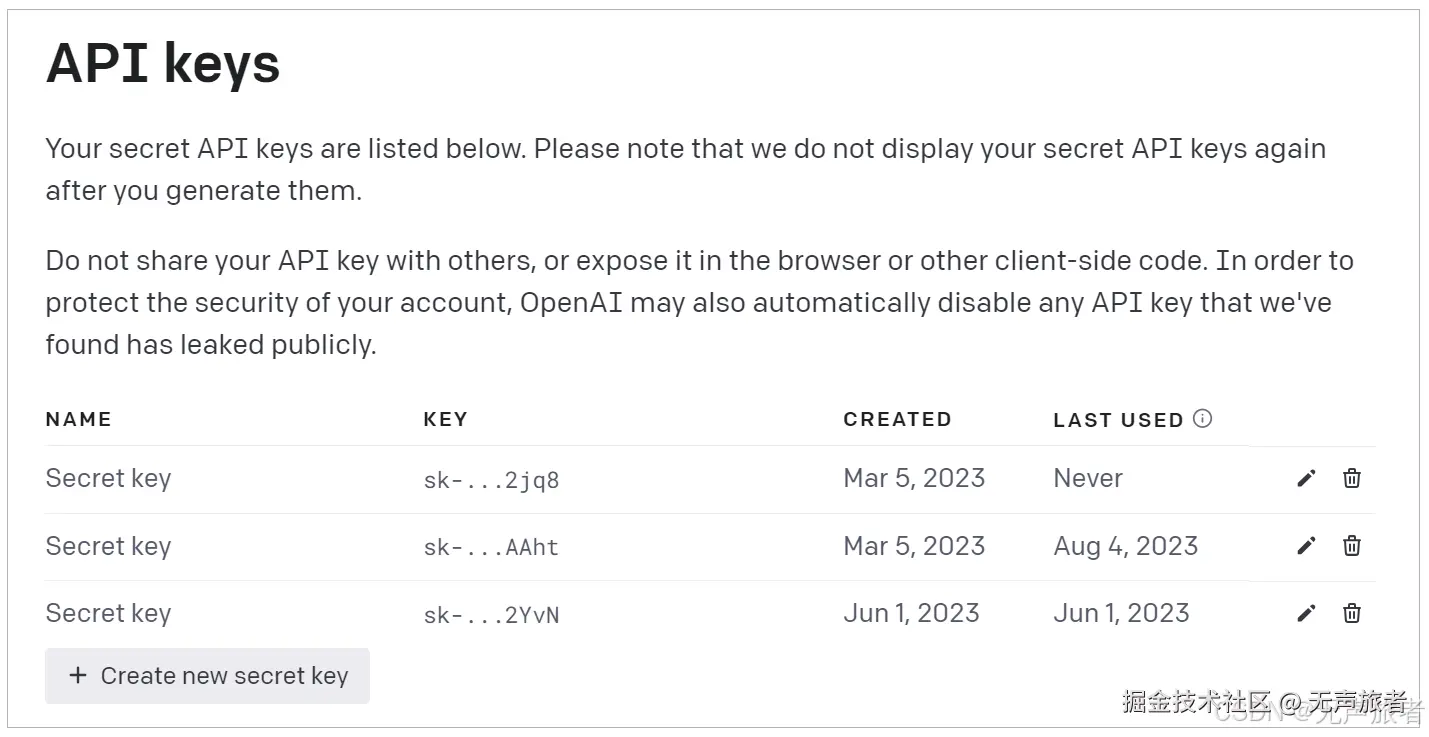Click the Never last used value
Image resolution: width=1429 pixels, height=737 pixels.
click(x=1088, y=479)
